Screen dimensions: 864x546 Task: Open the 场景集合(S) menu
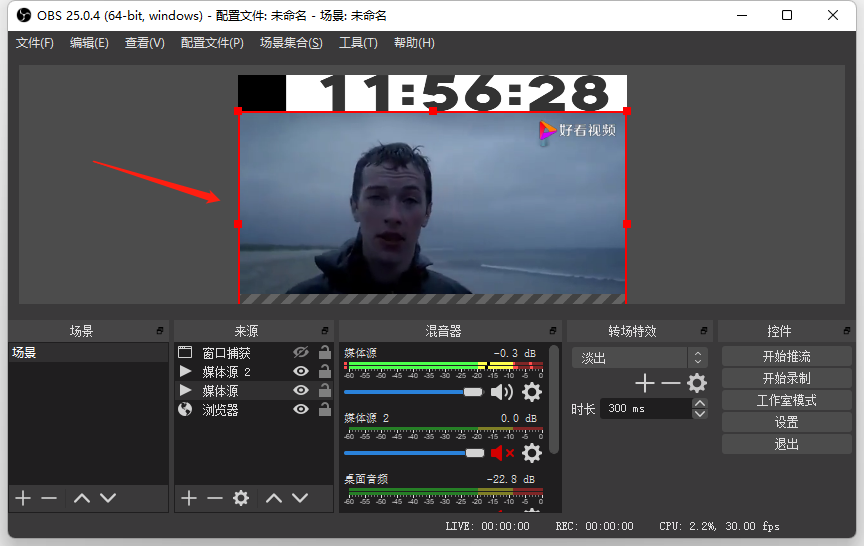pos(291,43)
